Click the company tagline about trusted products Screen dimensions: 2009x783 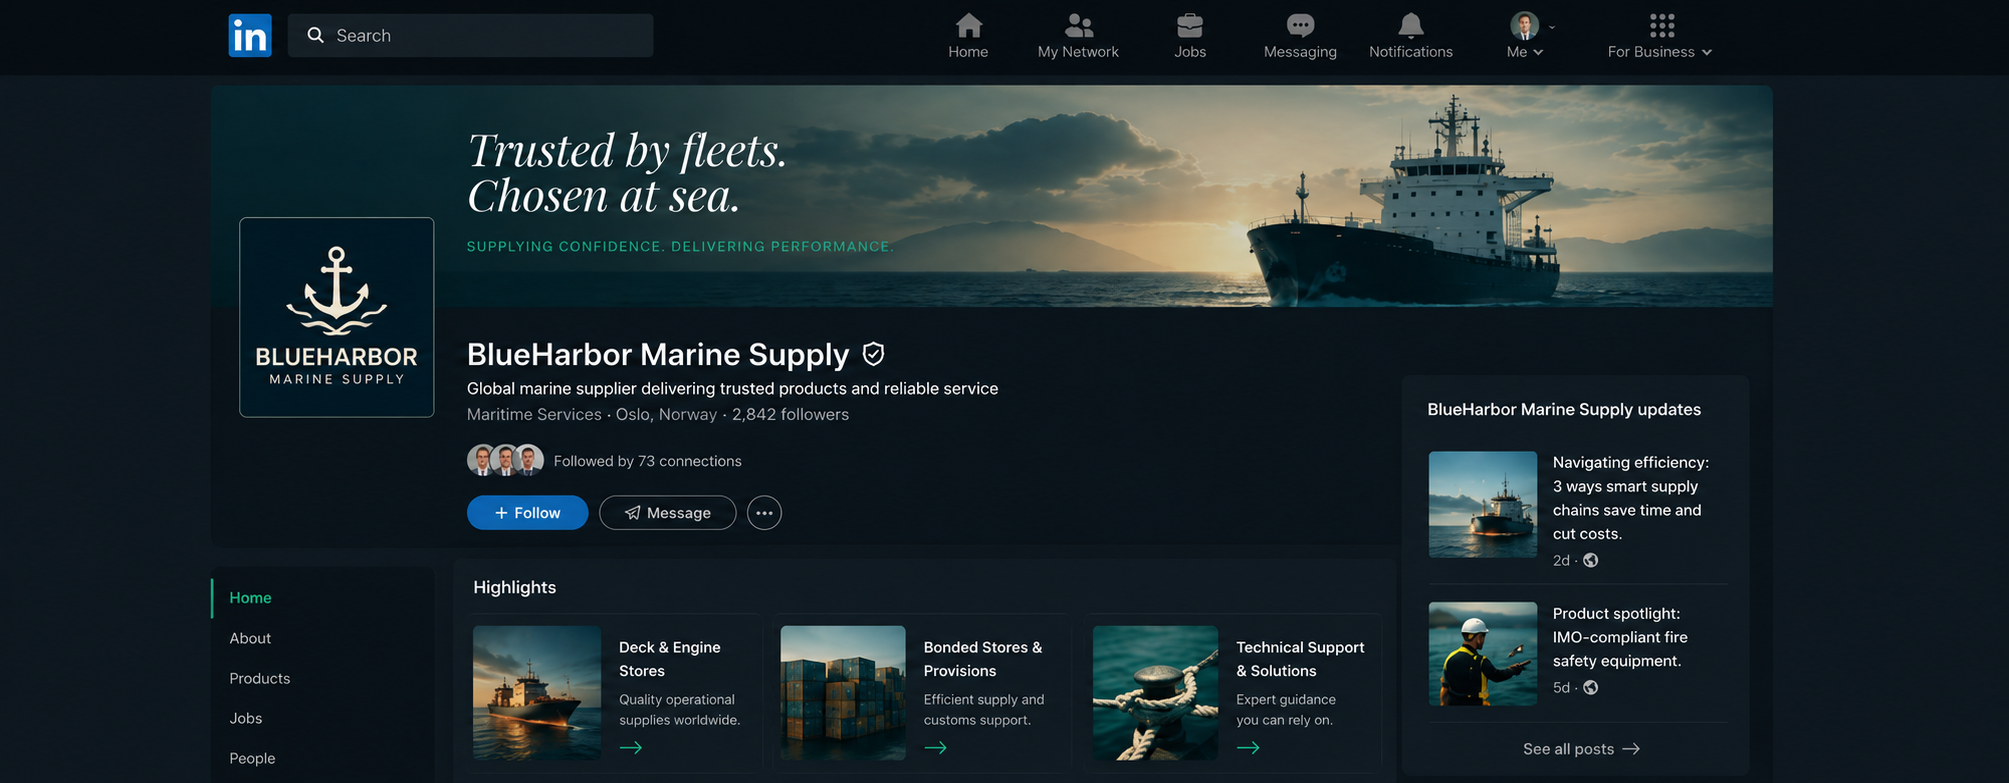(732, 388)
